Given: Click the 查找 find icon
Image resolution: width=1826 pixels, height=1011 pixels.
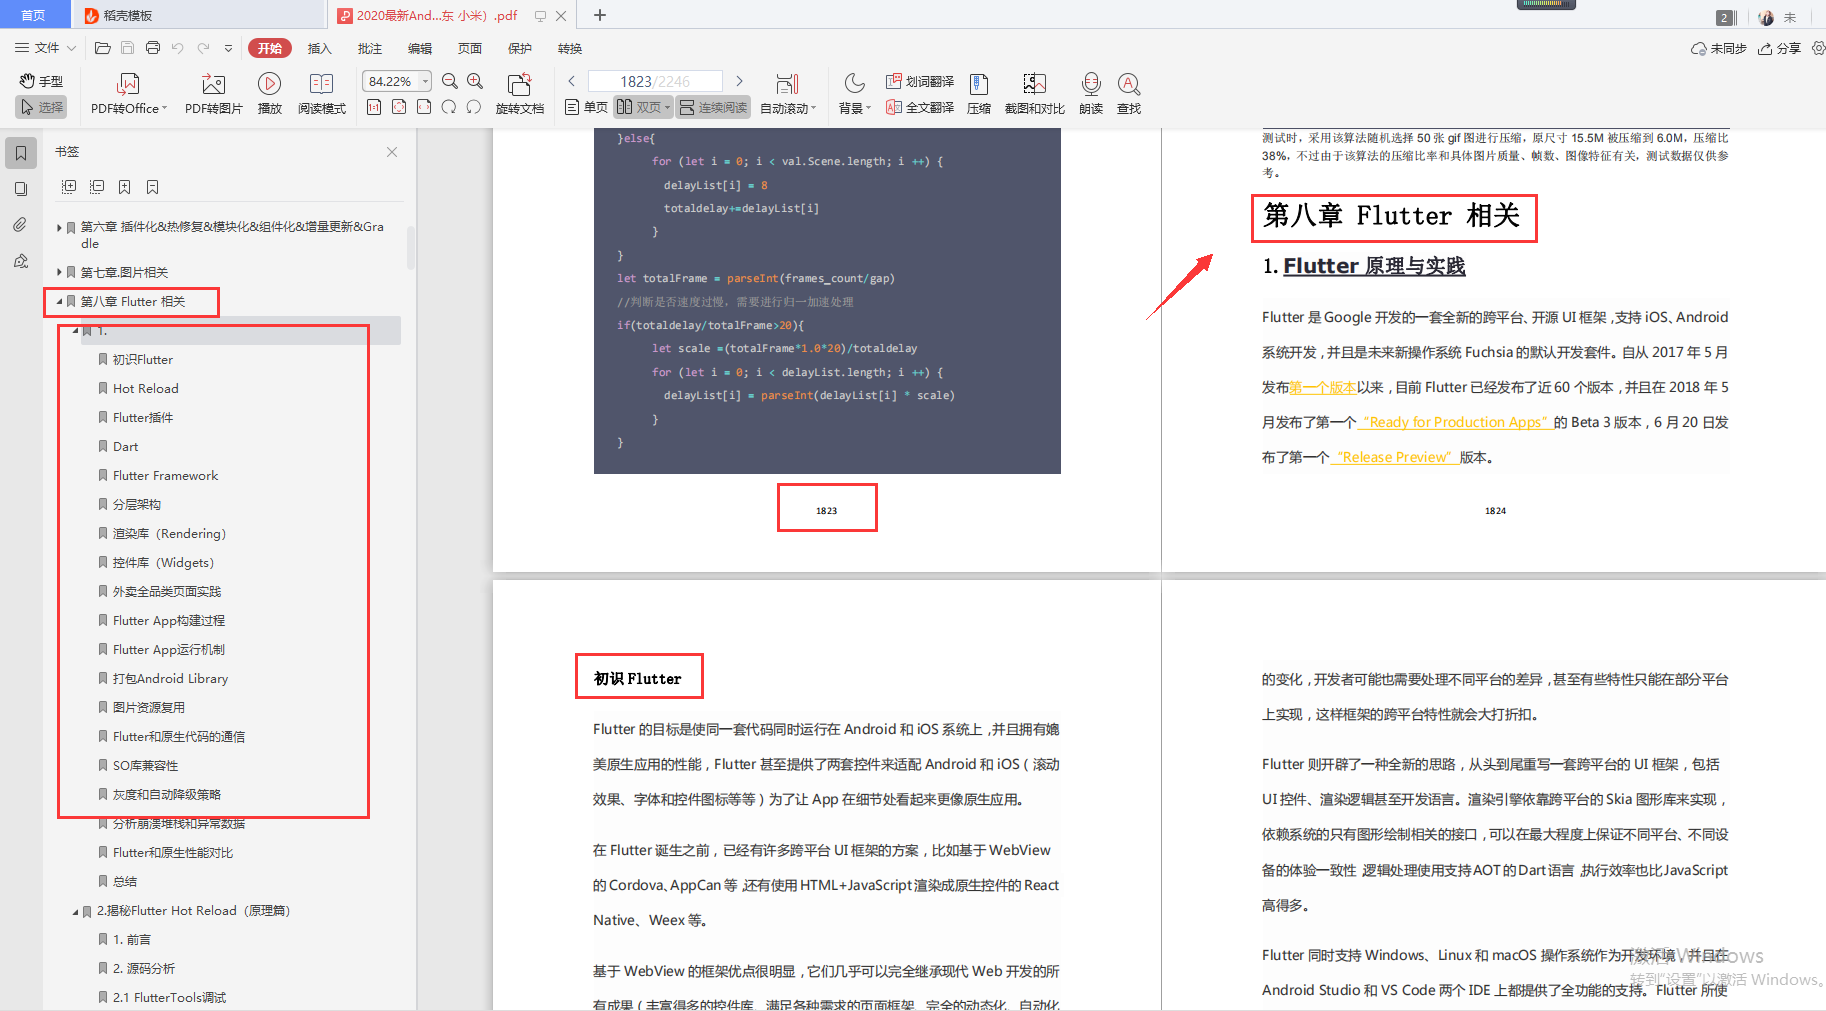Looking at the screenshot, I should tap(1129, 94).
